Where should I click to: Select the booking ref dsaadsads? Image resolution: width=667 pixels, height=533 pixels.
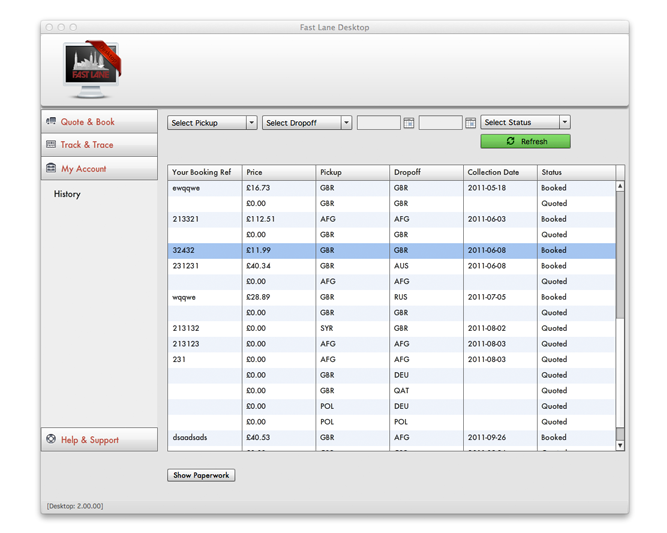point(190,437)
